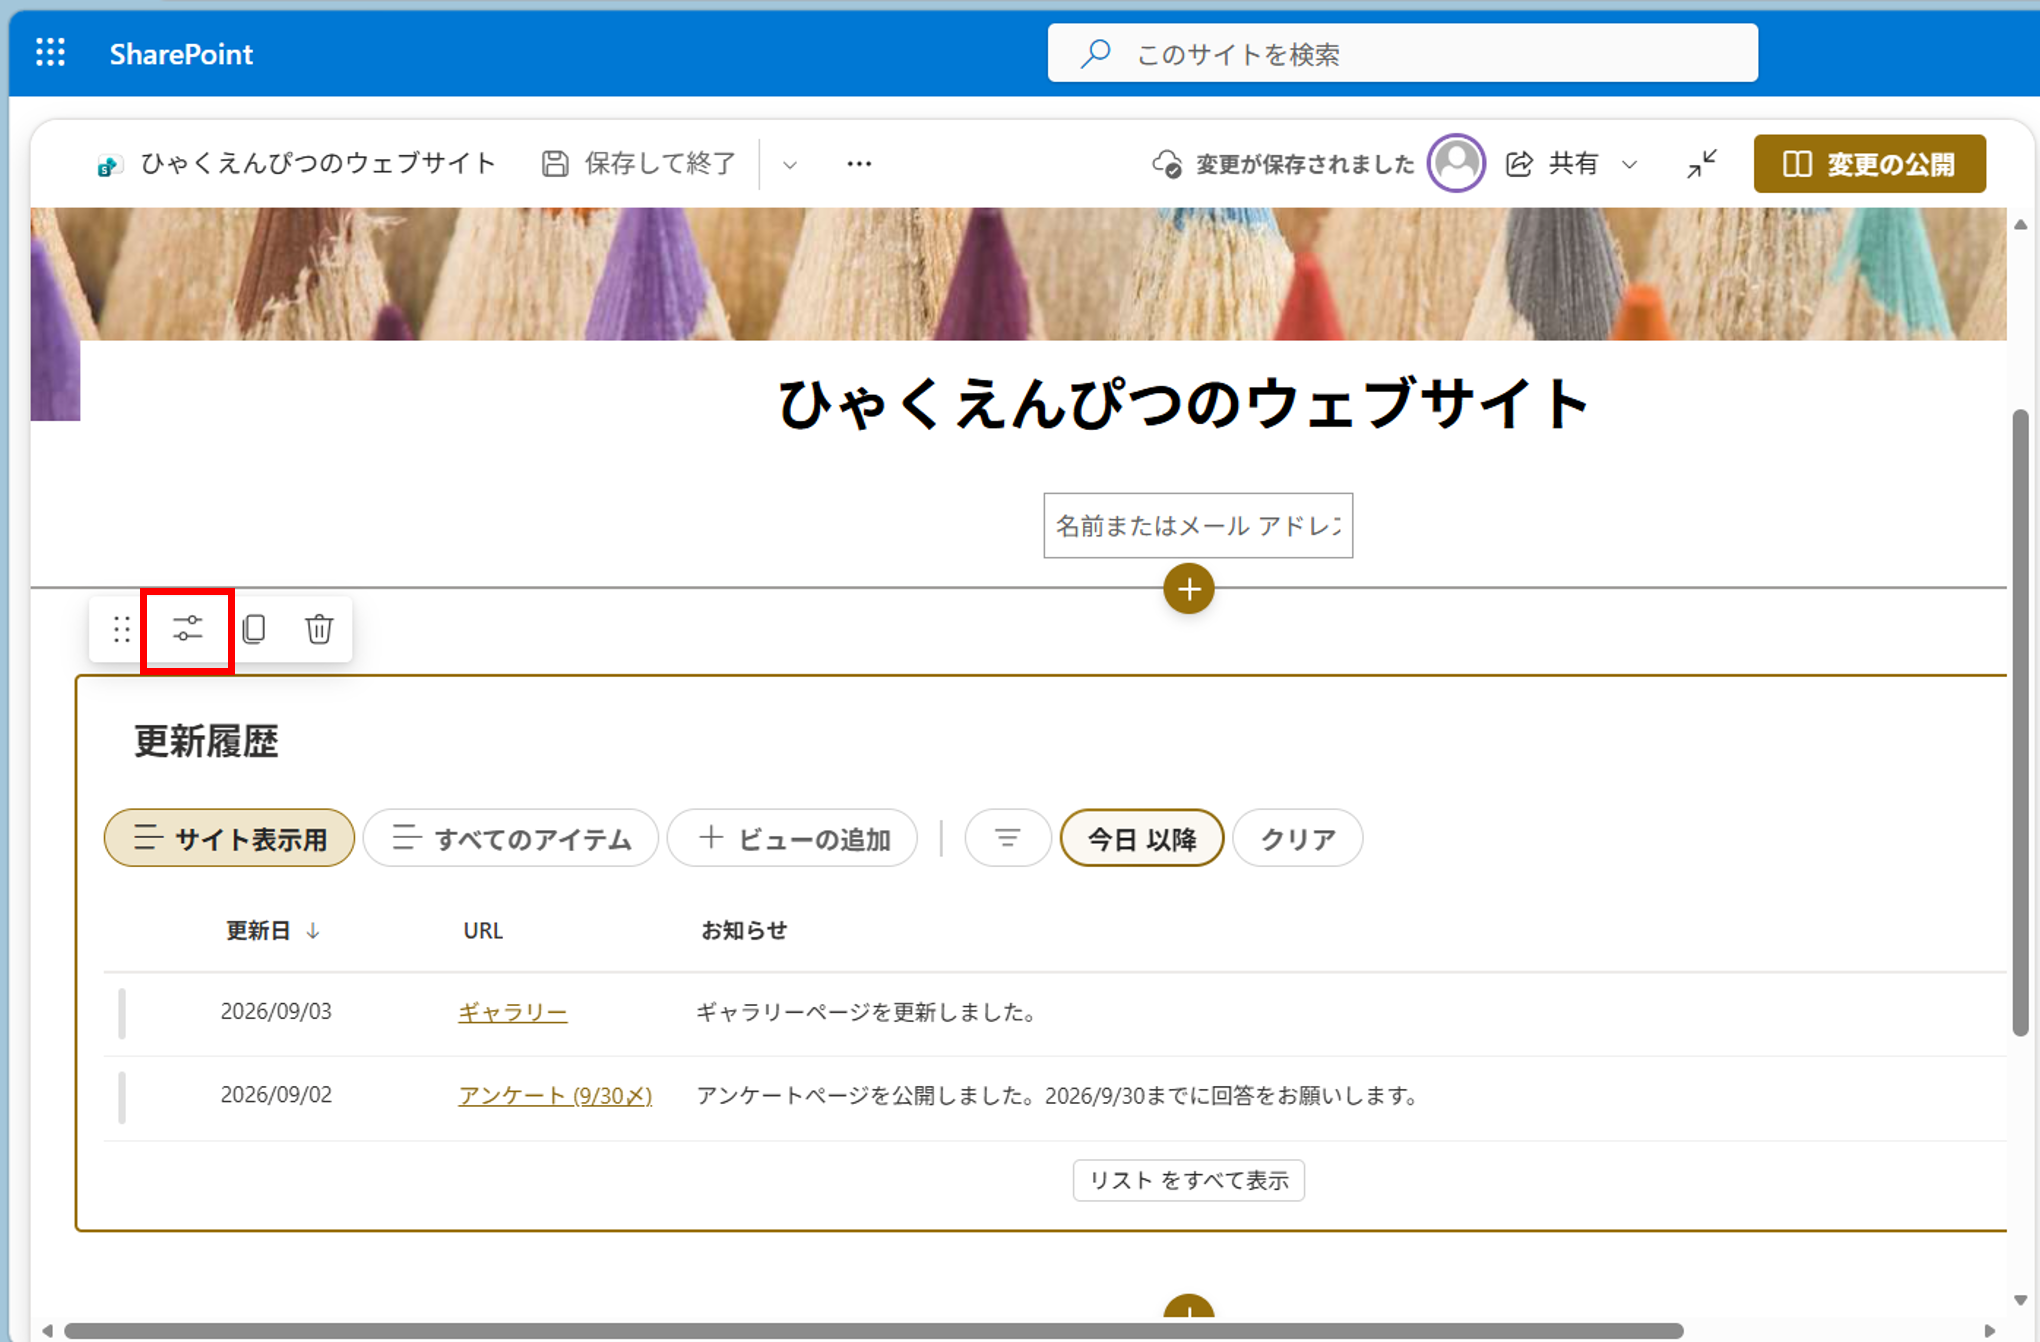The image size is (2040, 1342).
Task: Duplicate the web part with copy icon
Action: pos(254,629)
